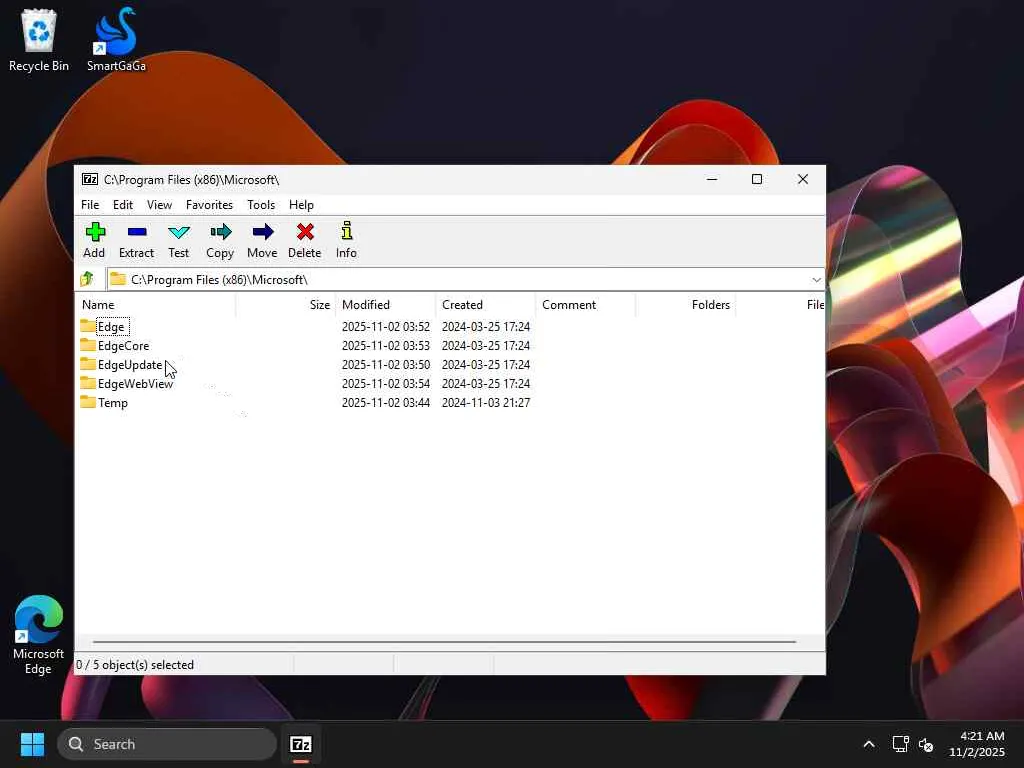Select the Edge folder icon
This screenshot has width=1024, height=768.
coord(88,326)
